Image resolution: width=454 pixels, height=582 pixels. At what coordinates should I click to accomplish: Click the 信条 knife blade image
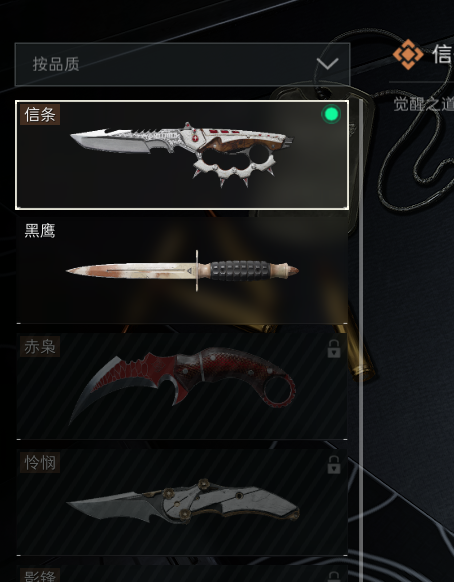pyautogui.click(x=182, y=154)
